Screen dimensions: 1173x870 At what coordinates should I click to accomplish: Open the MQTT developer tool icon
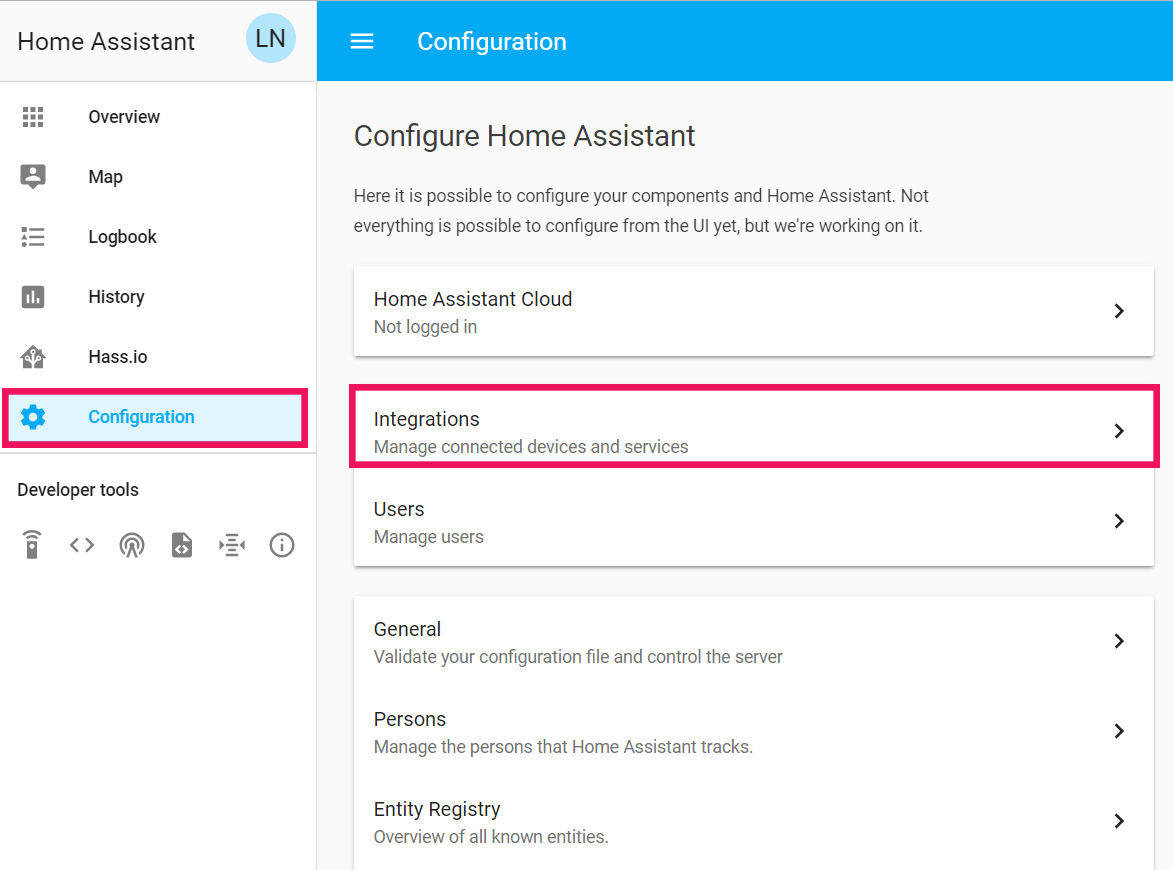click(x=232, y=545)
